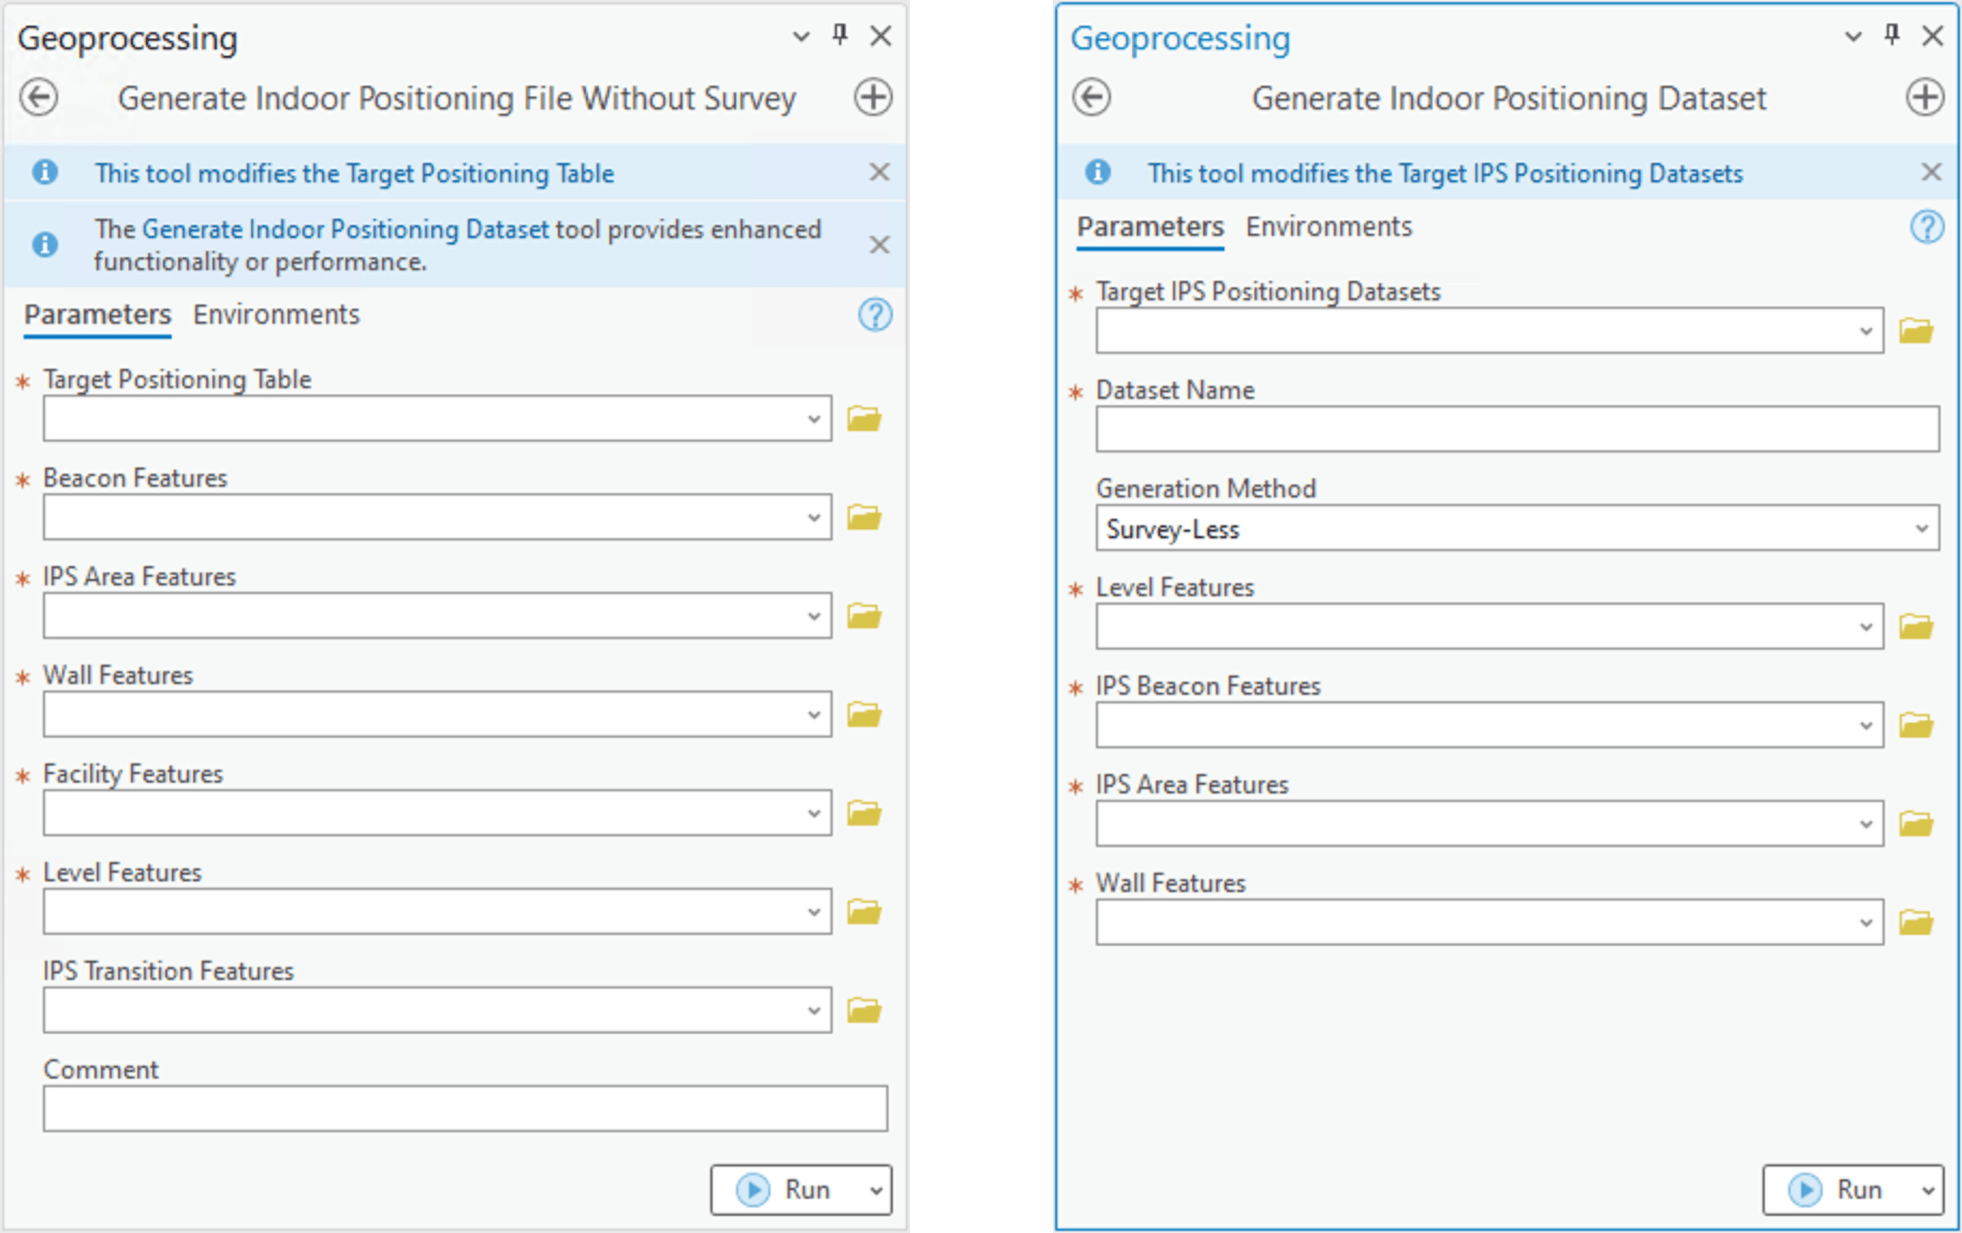Switch to the Environments tab on left pane

(x=276, y=315)
